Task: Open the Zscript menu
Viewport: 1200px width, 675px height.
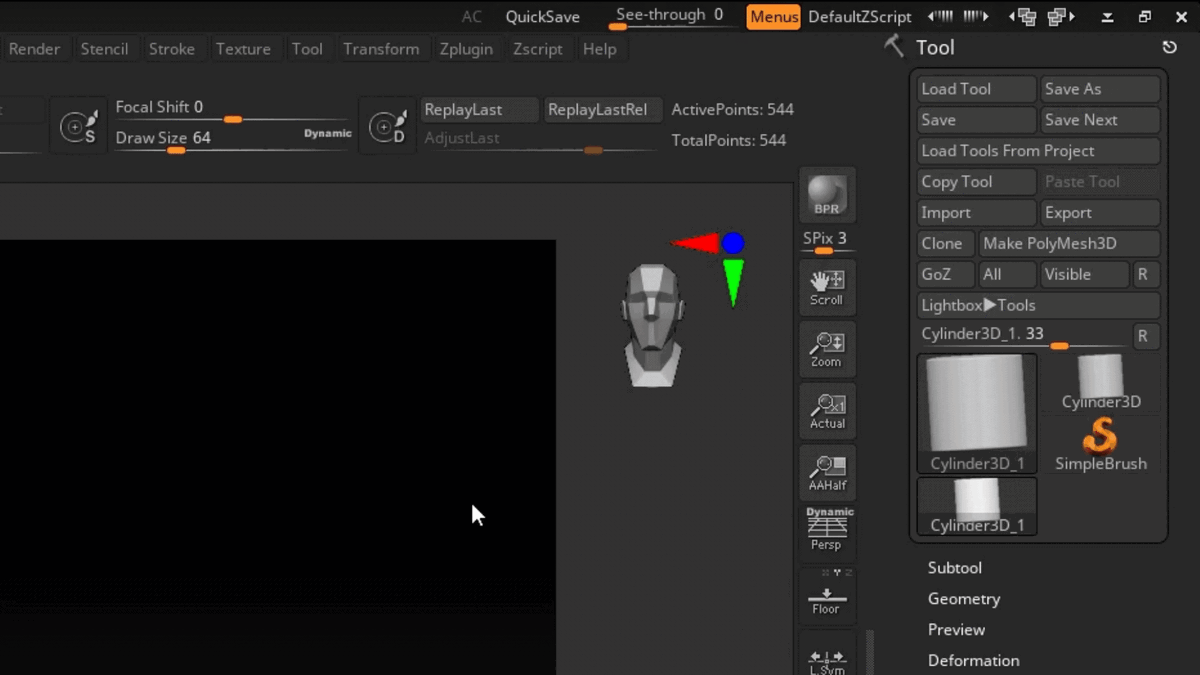Action: point(538,49)
